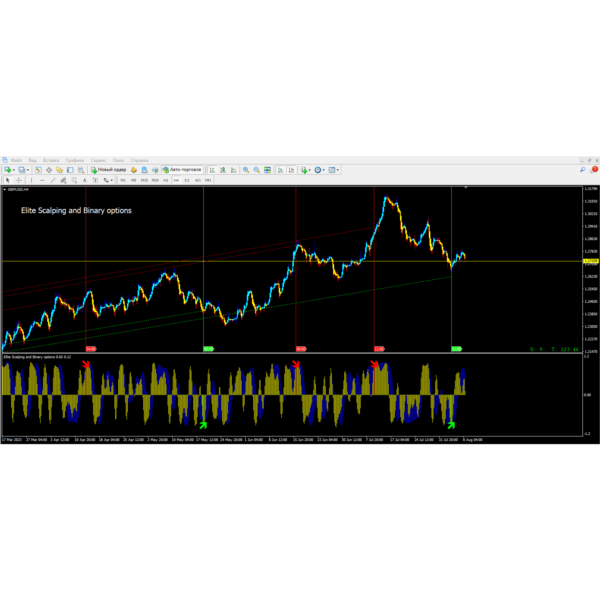Image resolution: width=600 pixels, height=600 pixels.
Task: Switch to M5 timeframe
Action: pos(134,180)
